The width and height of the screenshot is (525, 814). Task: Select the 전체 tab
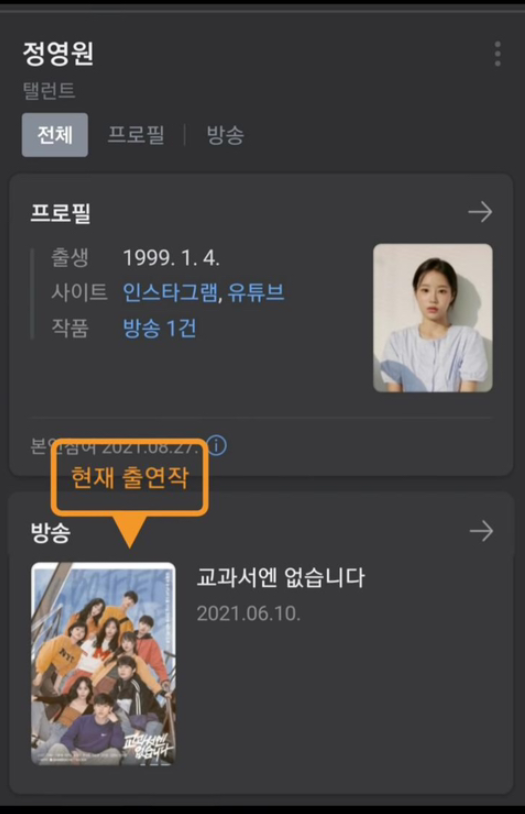click(55, 135)
